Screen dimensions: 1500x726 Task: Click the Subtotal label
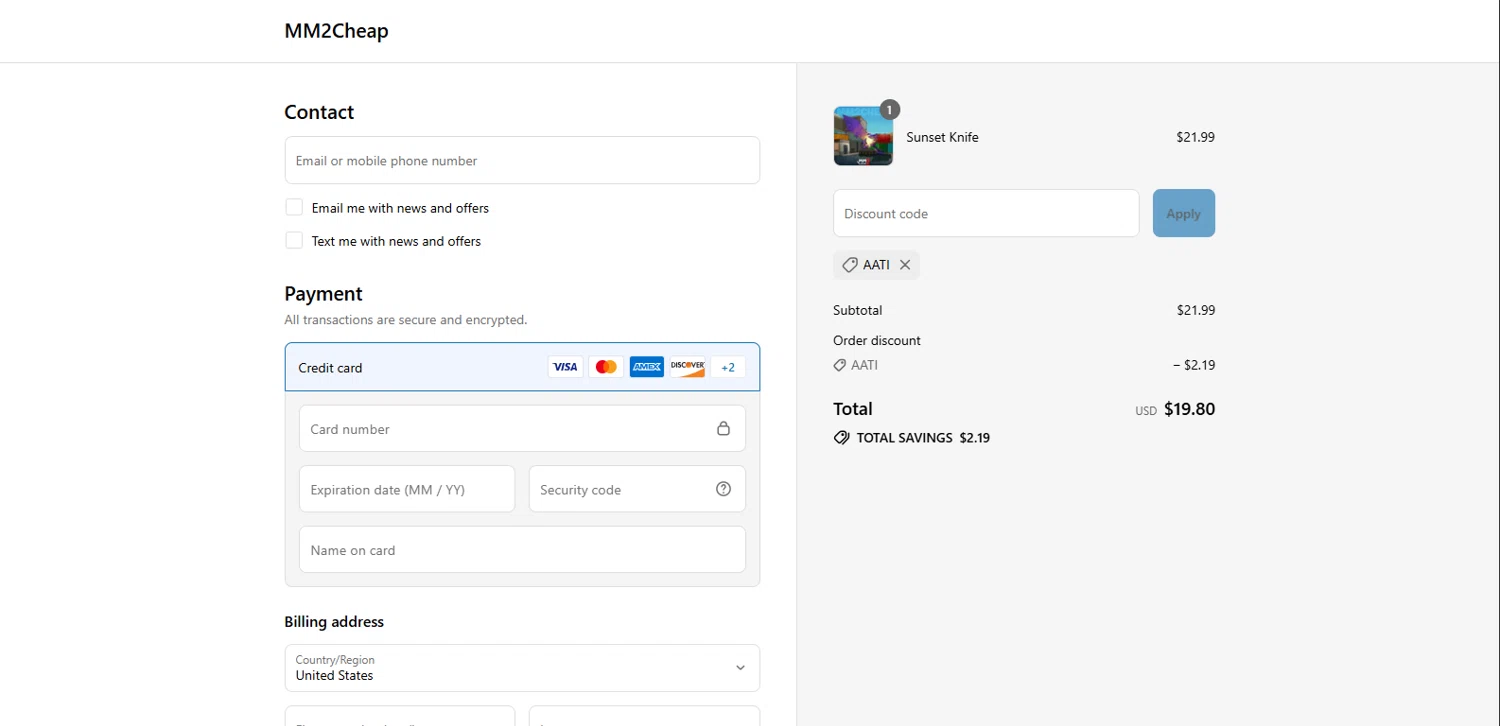(858, 310)
